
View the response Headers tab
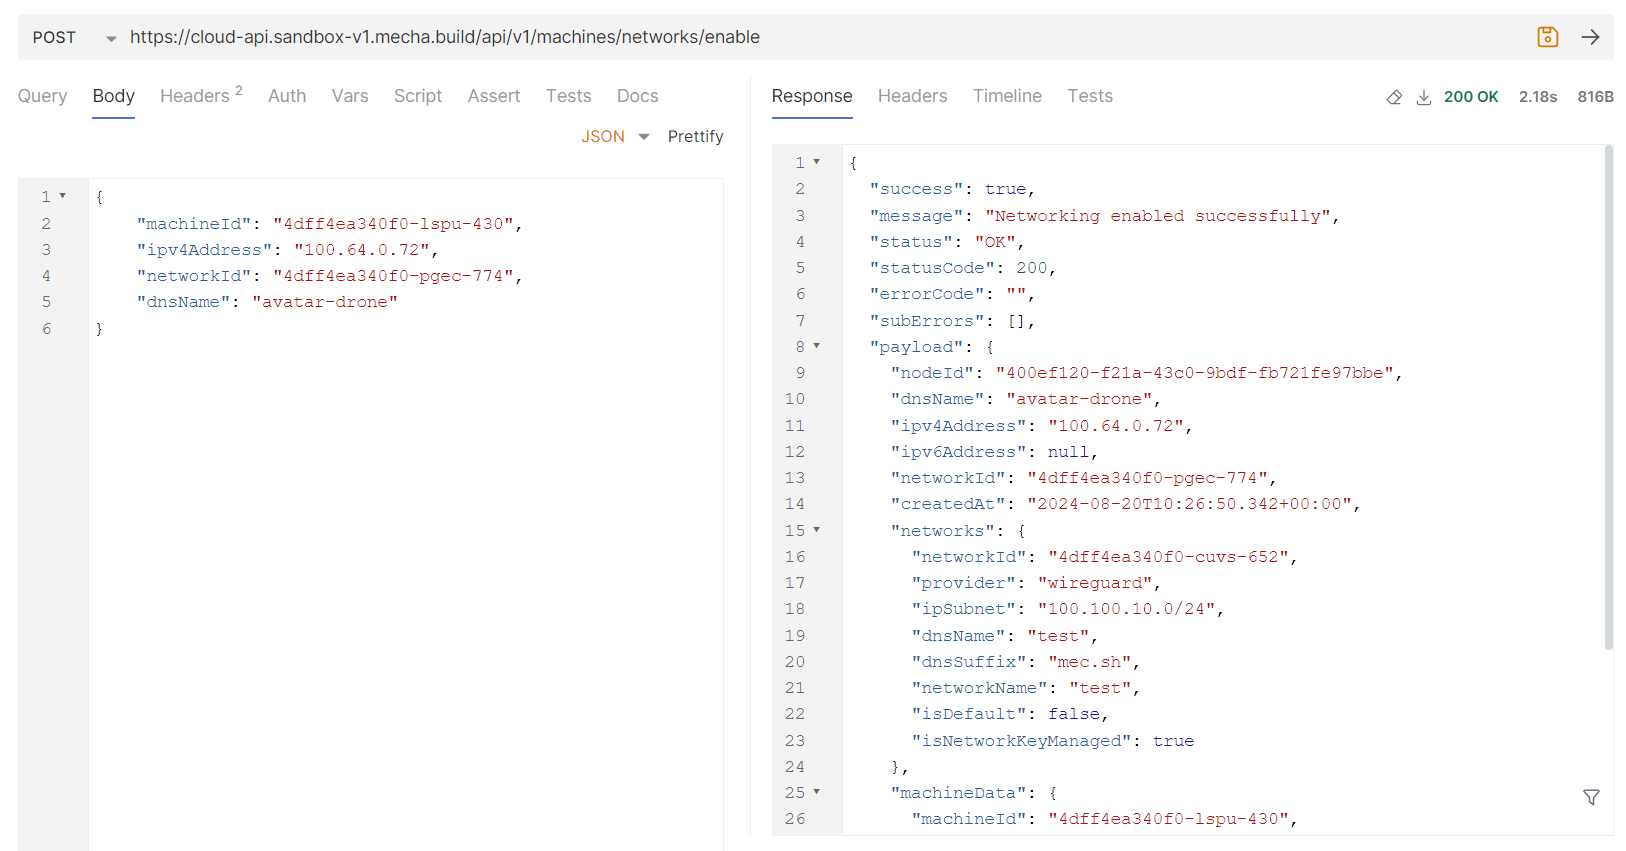(912, 96)
